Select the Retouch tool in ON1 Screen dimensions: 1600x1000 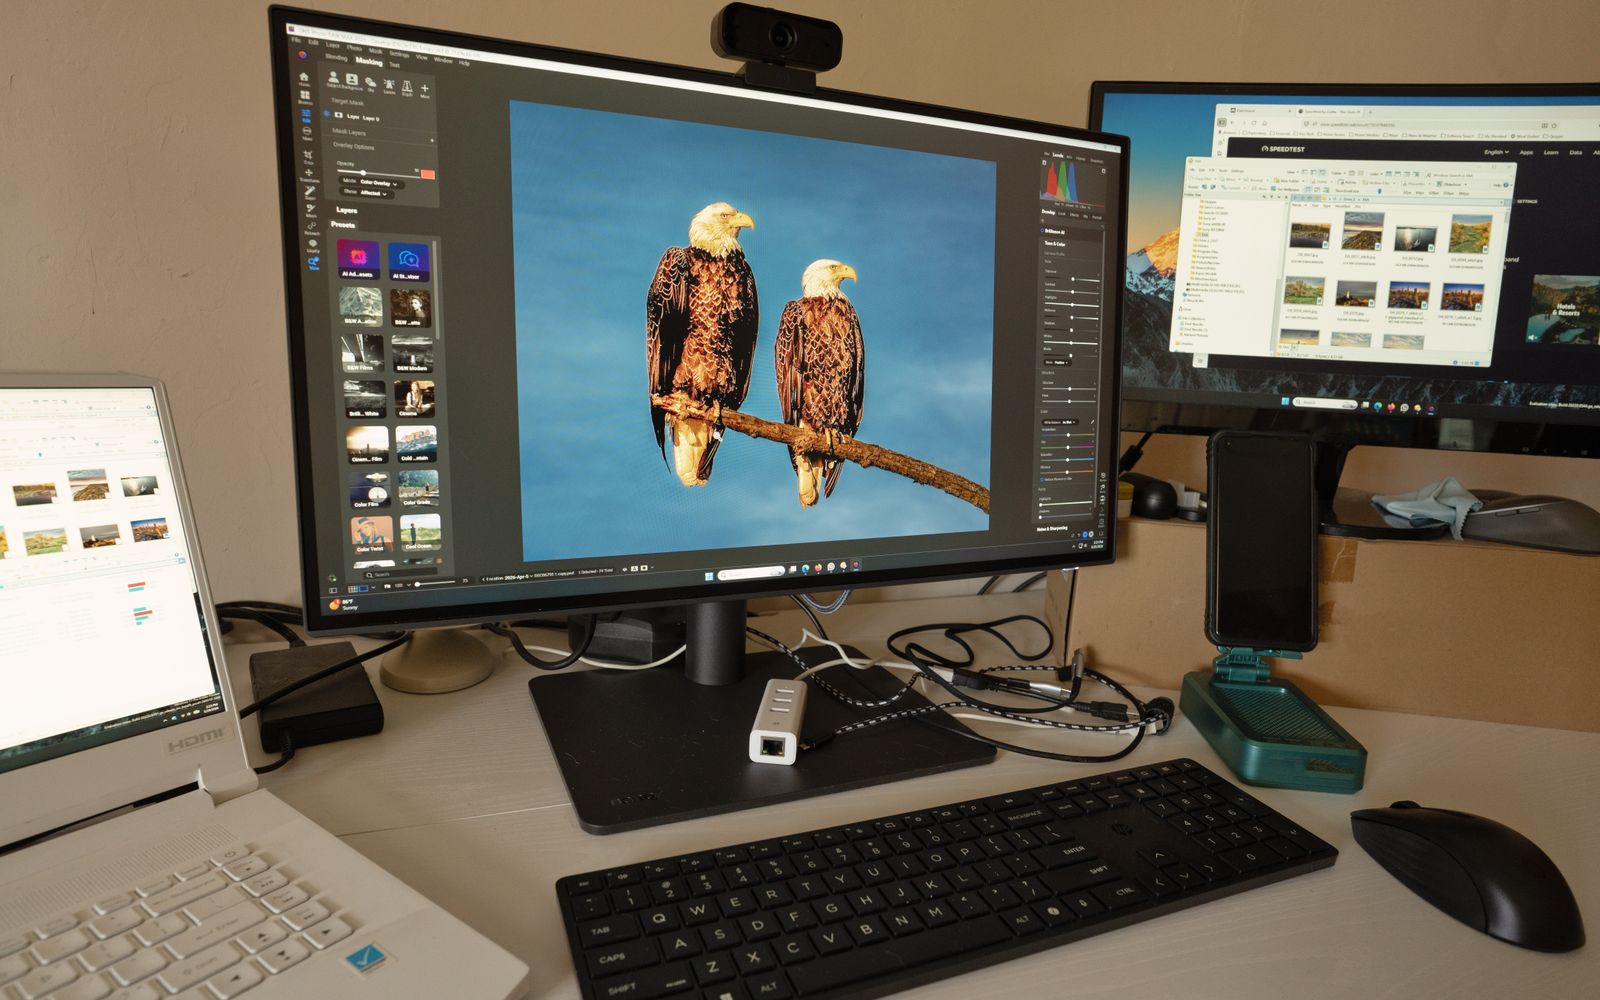(x=311, y=227)
